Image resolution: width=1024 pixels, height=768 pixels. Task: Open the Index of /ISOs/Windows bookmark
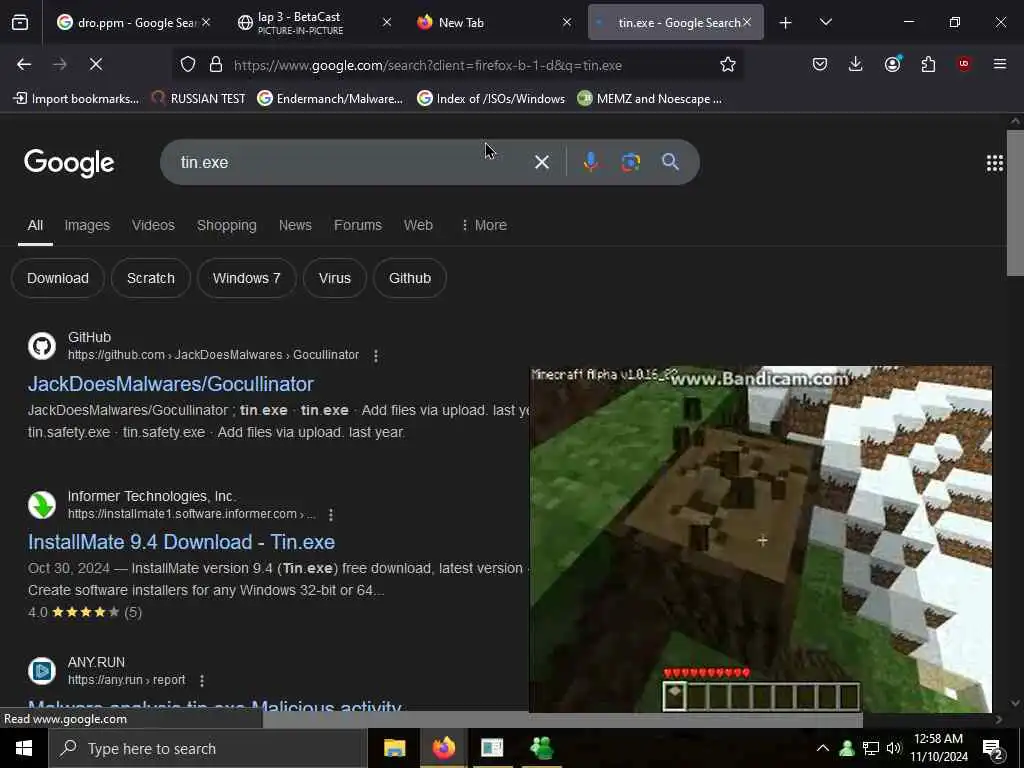point(491,99)
